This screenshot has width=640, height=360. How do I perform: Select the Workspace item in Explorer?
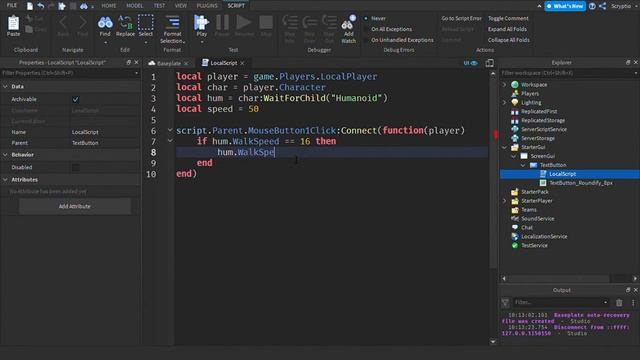(534, 84)
